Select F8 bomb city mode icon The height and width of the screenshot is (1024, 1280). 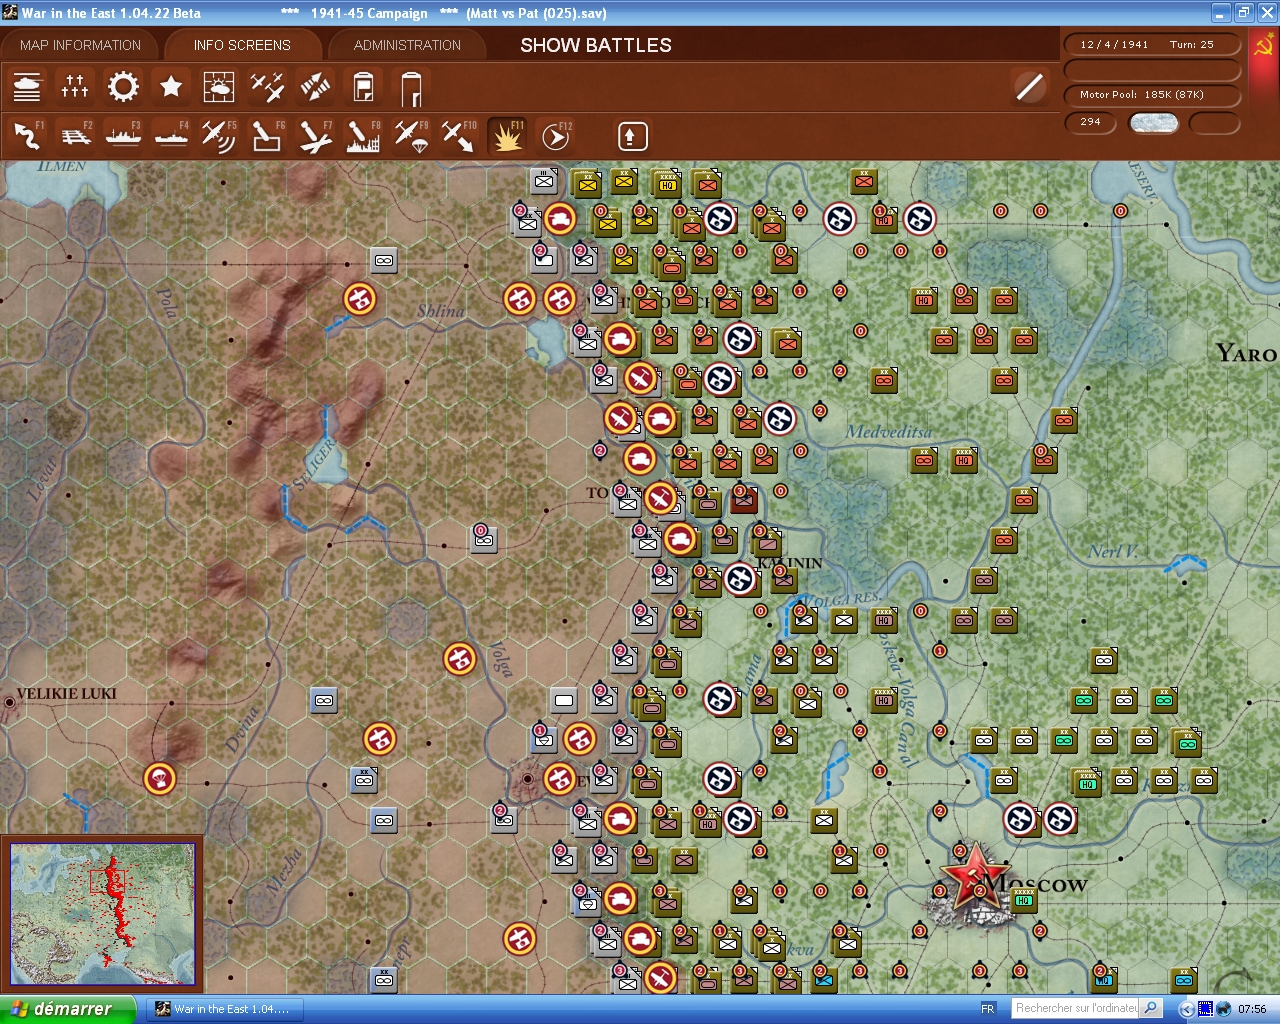363,136
